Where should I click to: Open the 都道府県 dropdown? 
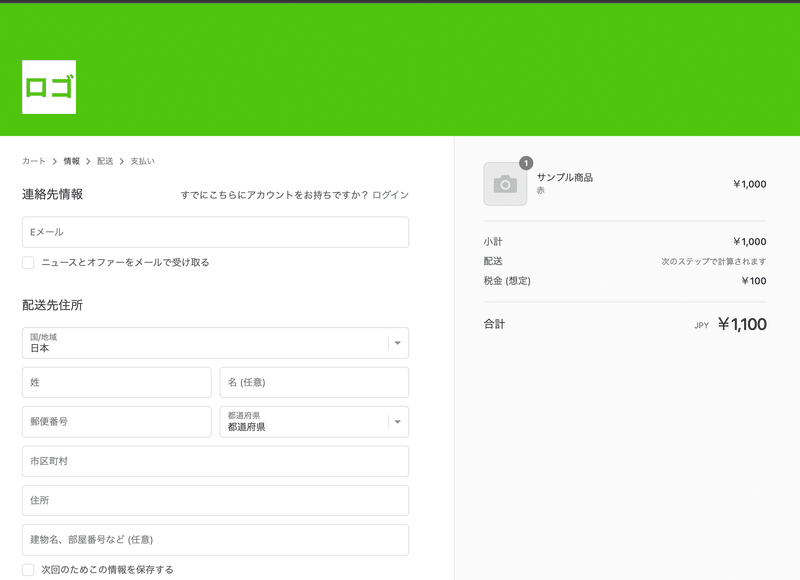pos(314,422)
